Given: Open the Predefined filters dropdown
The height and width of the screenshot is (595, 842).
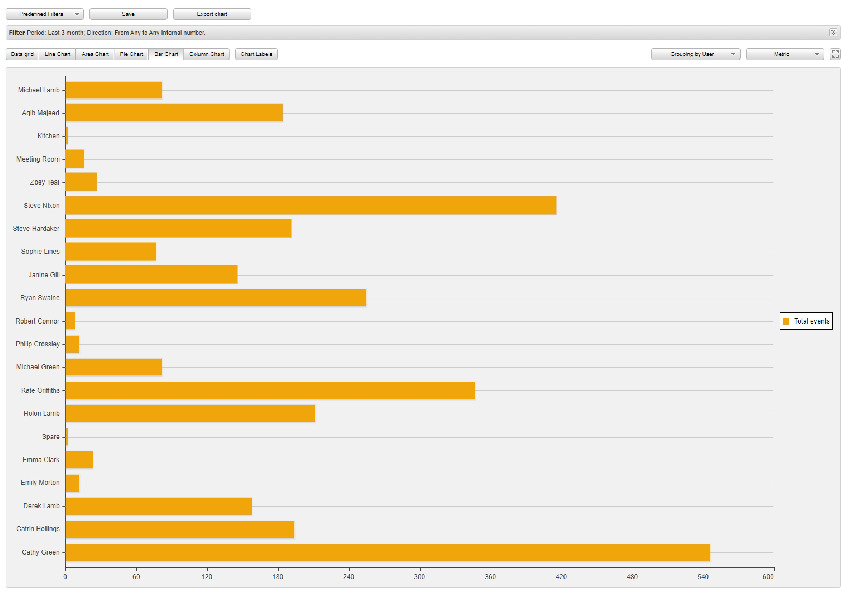Looking at the screenshot, I should click(45, 14).
